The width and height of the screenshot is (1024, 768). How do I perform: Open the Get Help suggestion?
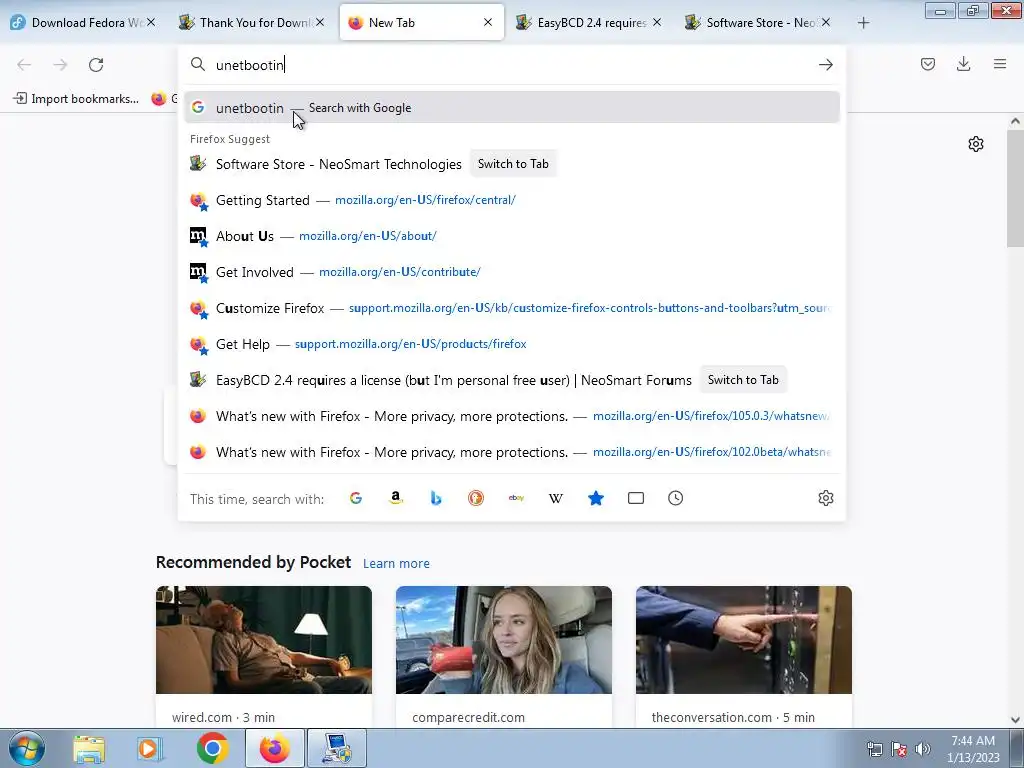point(511,344)
